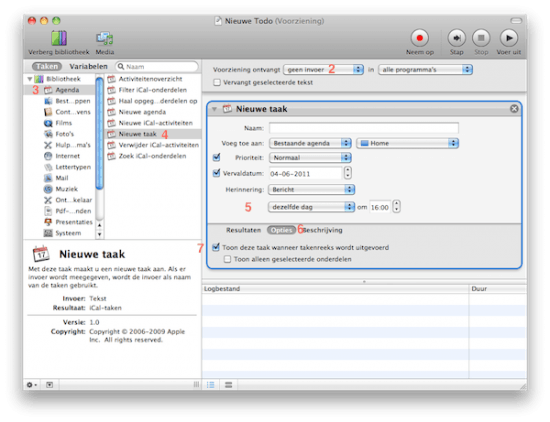Toggle Toon deze taak wanneer takenreeks checkbox
This screenshot has width=550, height=422.
coord(216,247)
